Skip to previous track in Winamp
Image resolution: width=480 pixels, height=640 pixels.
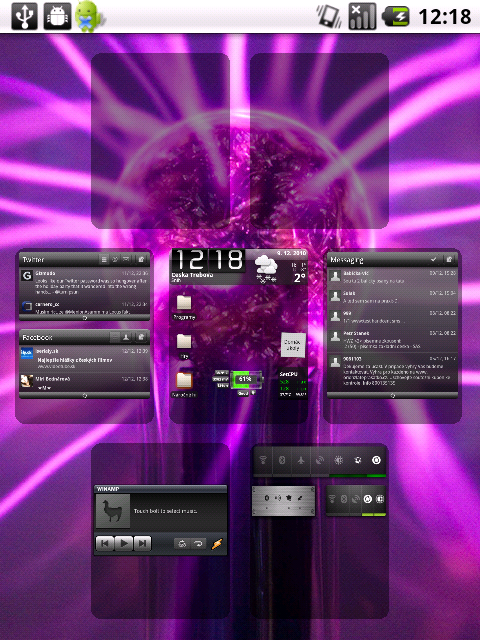tap(105, 543)
